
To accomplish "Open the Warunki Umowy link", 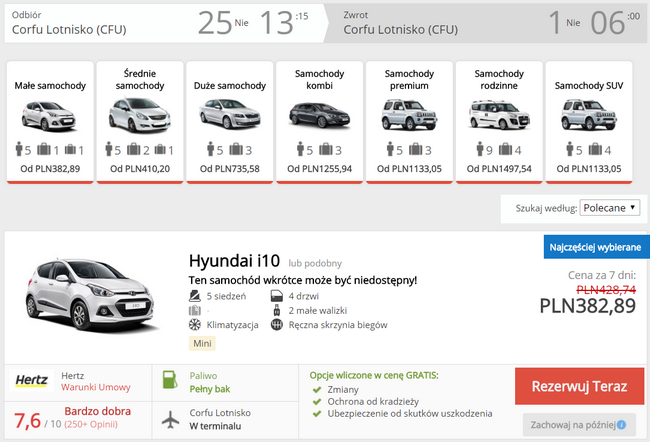I will tap(96, 387).
